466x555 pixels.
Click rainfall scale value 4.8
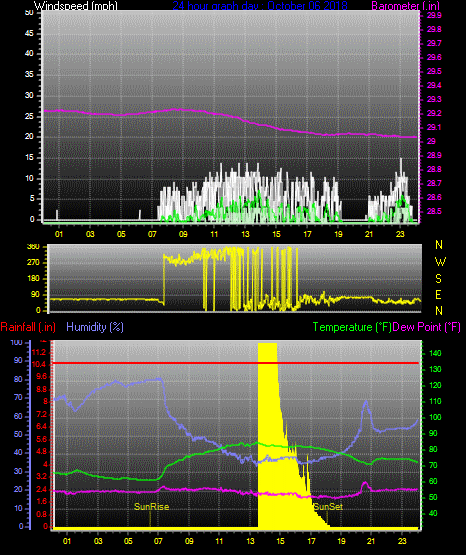click(x=41, y=452)
